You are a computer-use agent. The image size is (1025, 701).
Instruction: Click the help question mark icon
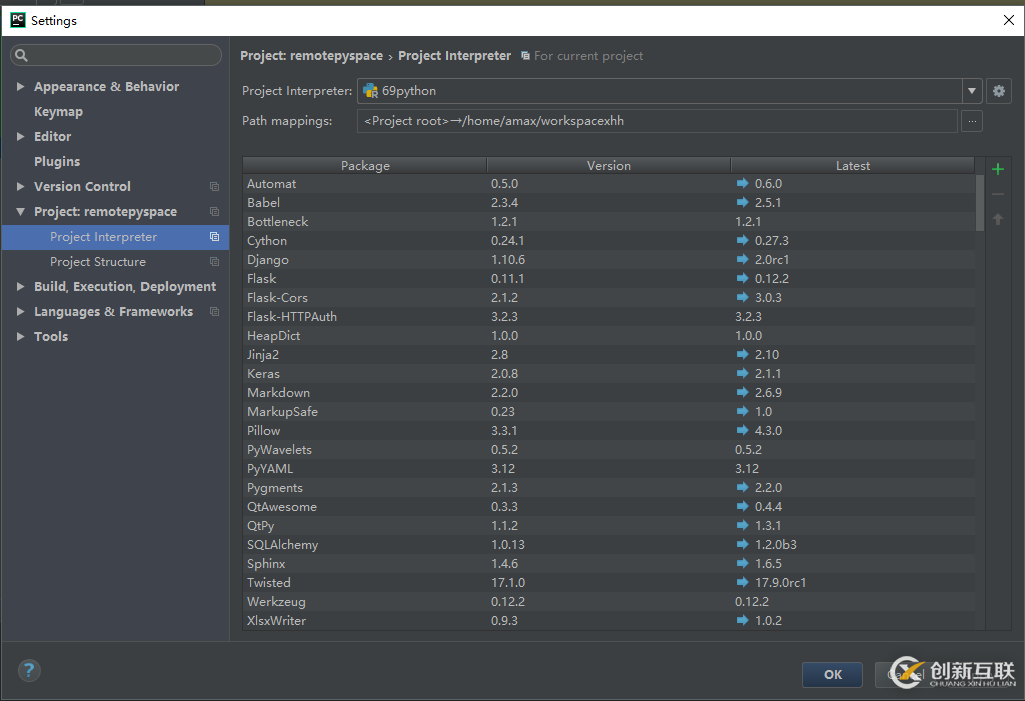(29, 671)
